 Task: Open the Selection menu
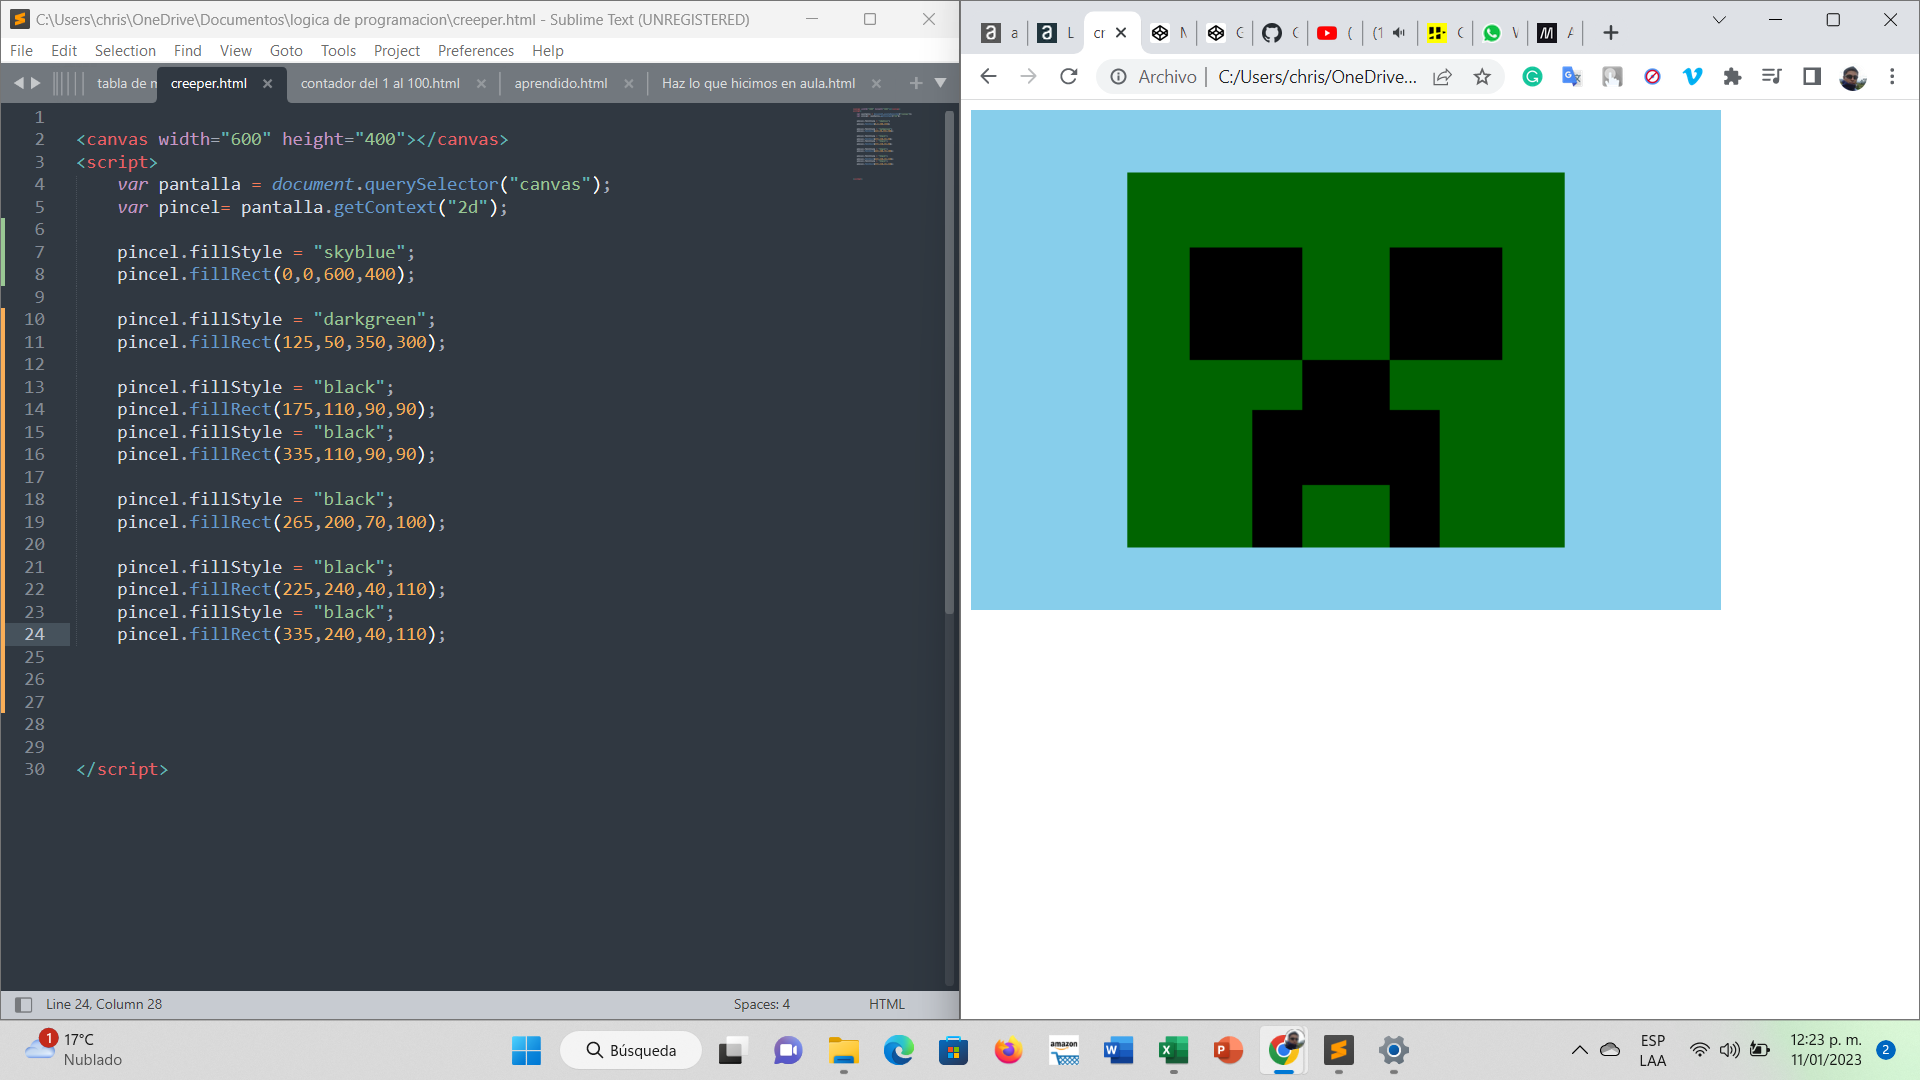tap(125, 51)
